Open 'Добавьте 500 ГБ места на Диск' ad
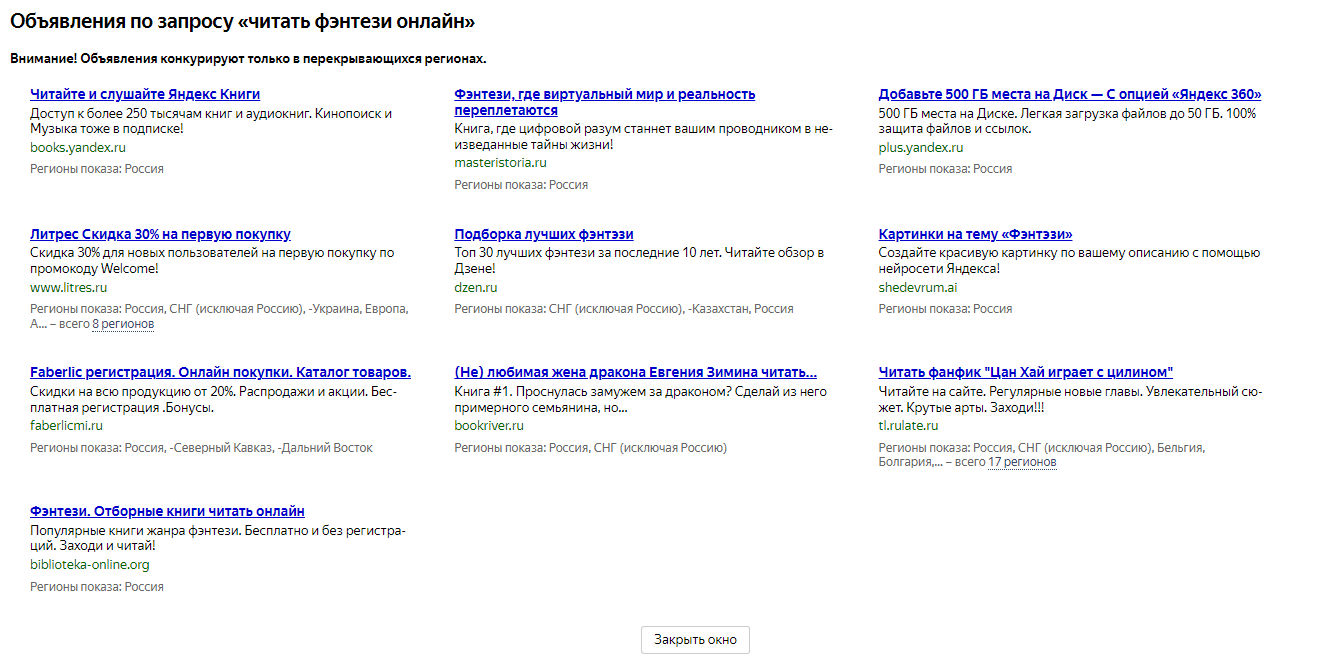This screenshot has width=1321, height=671. (x=1069, y=94)
